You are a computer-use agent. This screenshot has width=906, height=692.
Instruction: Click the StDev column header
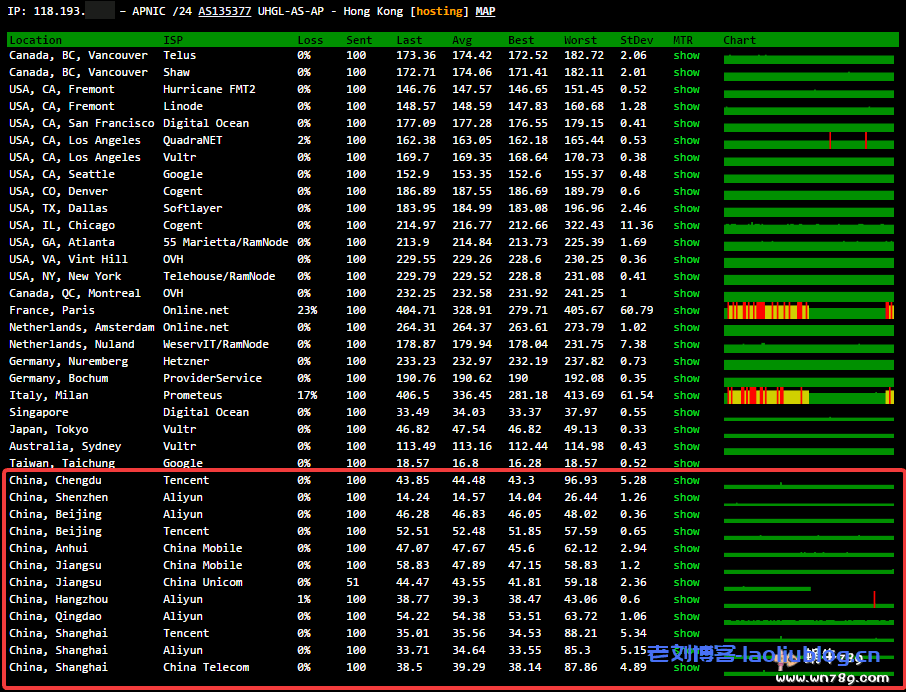pos(636,40)
